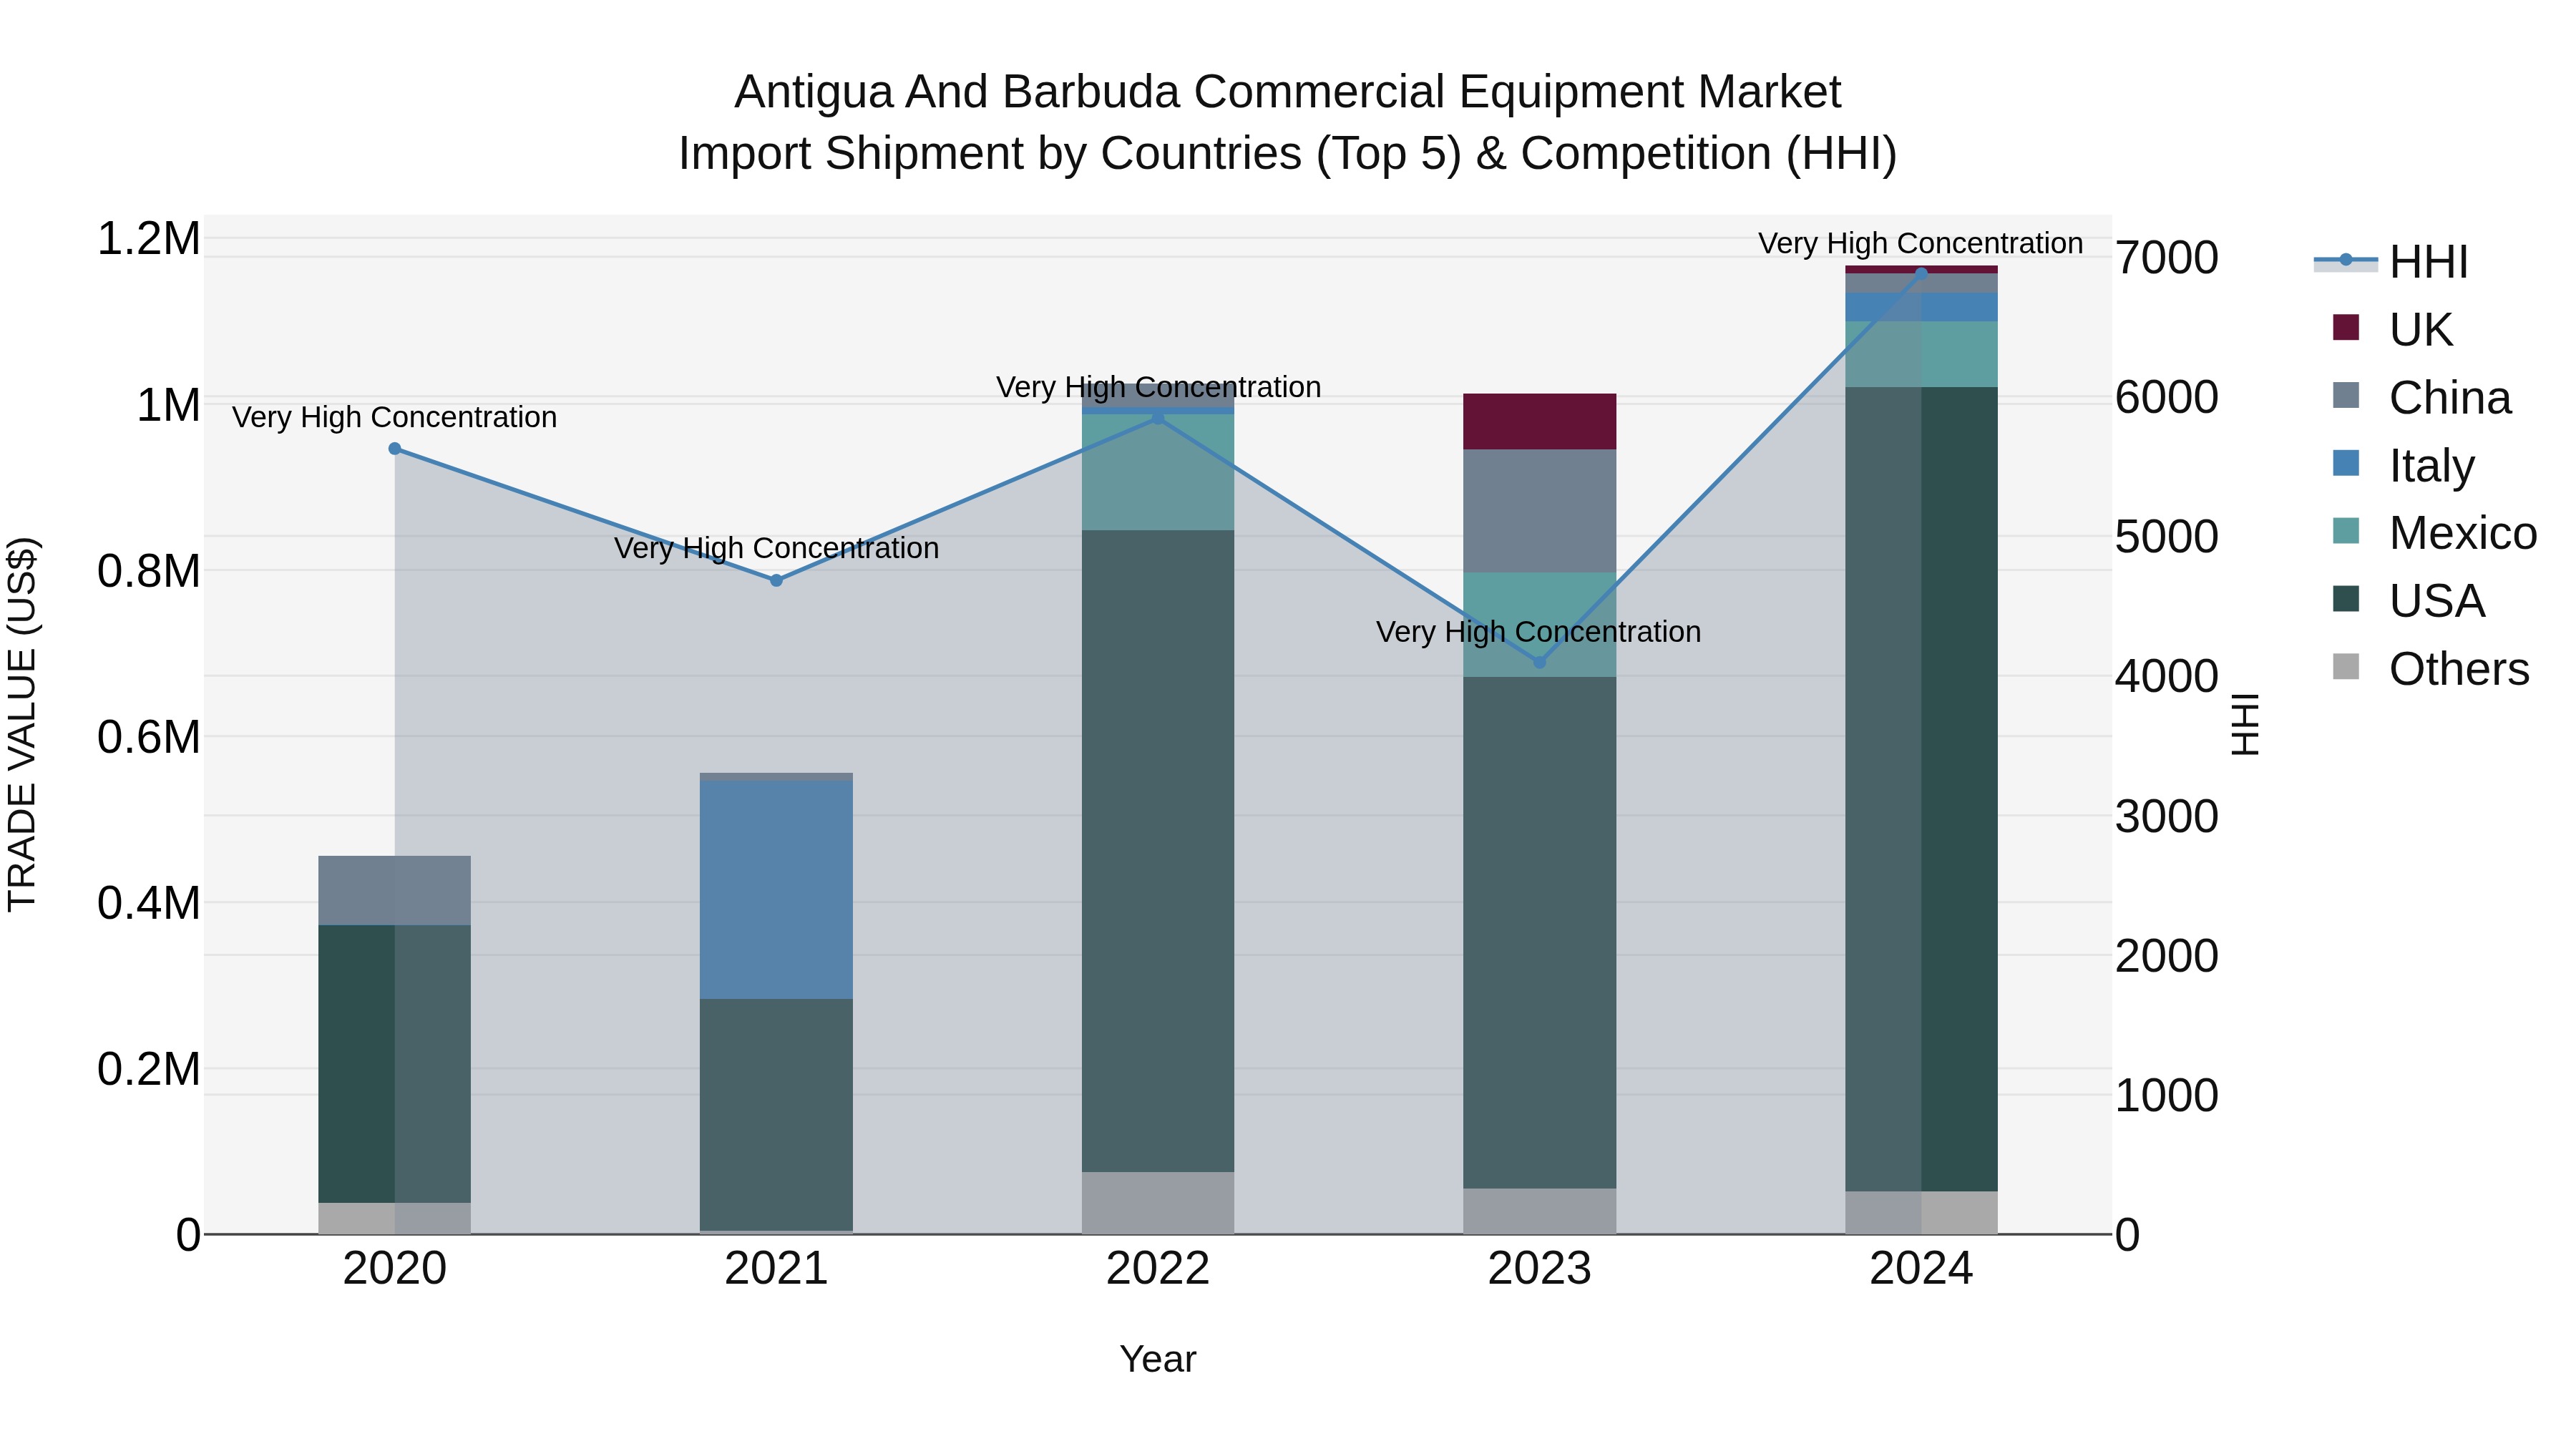Image resolution: width=2576 pixels, height=1449 pixels.
Task: Click the 2022 Very High Concentration annotation
Action: point(1158,387)
